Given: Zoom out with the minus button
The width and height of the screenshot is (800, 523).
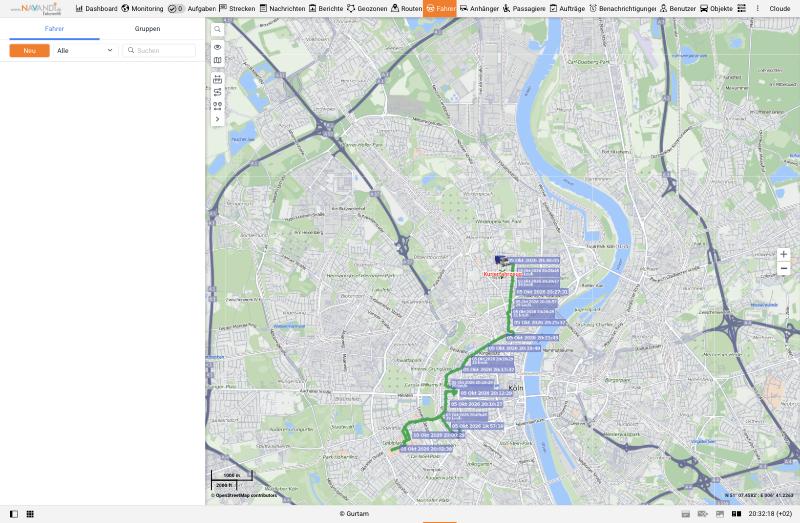Looking at the screenshot, I should pyautogui.click(x=784, y=268).
